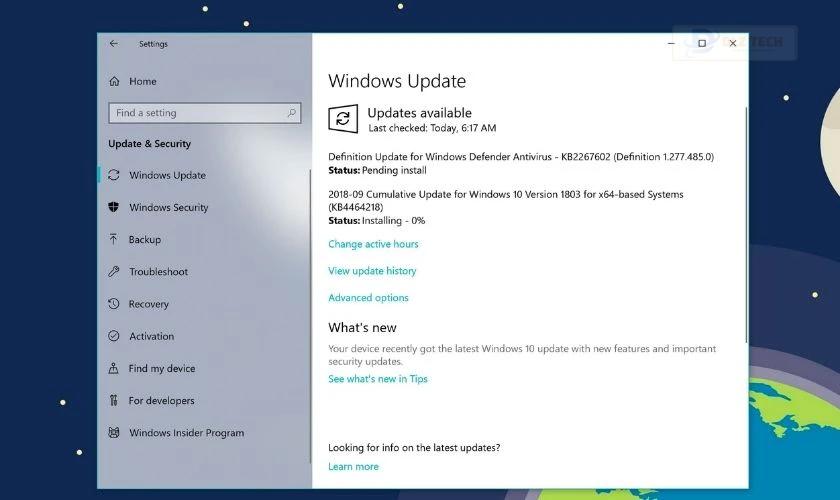Click the Find my device person icon
The width and height of the screenshot is (840, 500).
click(x=113, y=368)
